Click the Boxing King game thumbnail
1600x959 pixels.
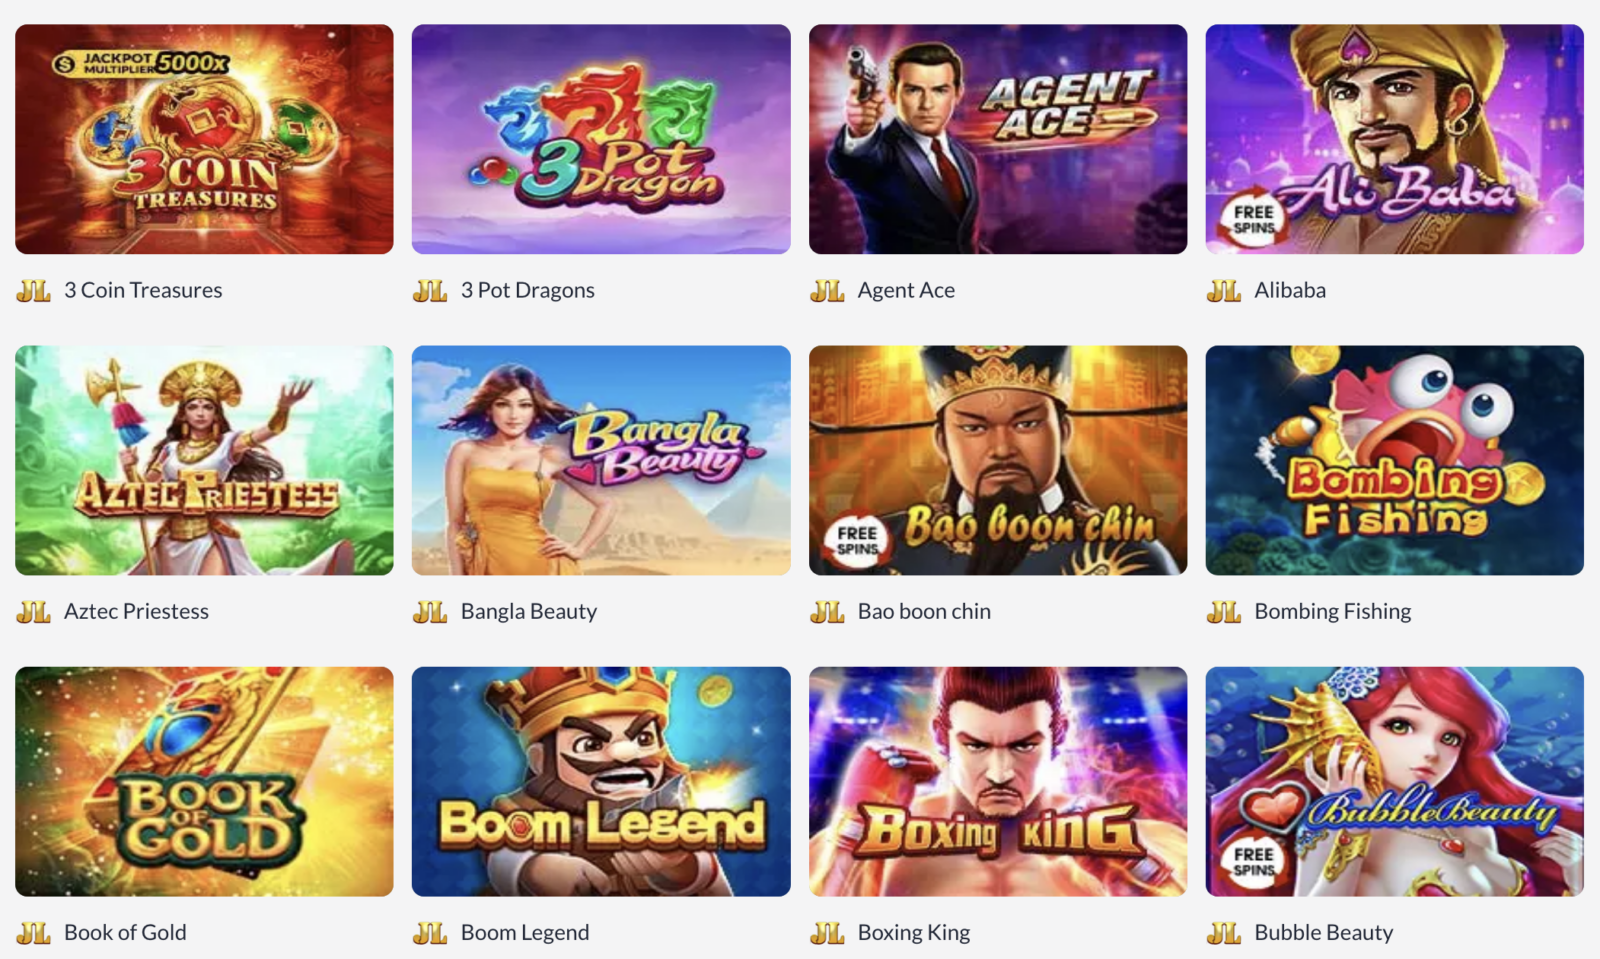pyautogui.click(x=998, y=781)
